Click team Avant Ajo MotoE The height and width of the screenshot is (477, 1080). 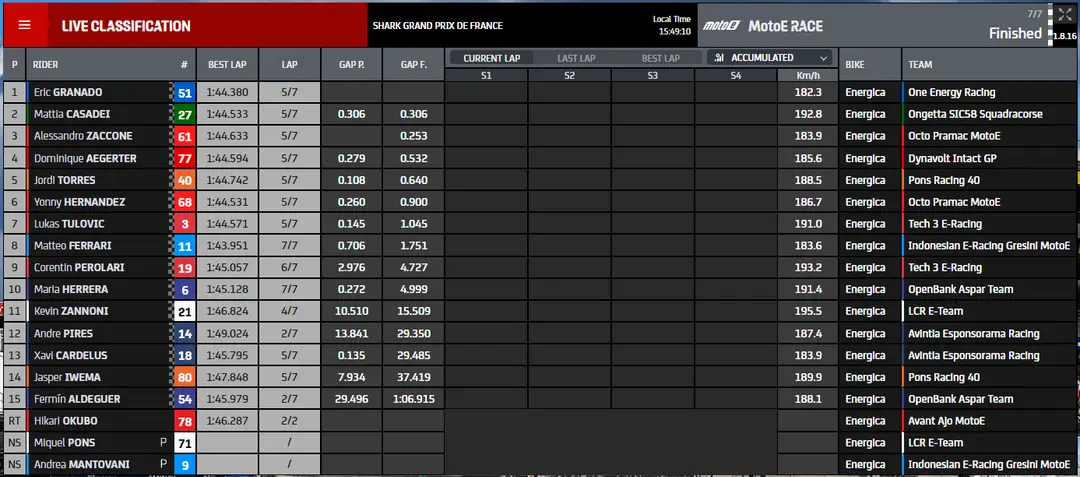point(946,421)
